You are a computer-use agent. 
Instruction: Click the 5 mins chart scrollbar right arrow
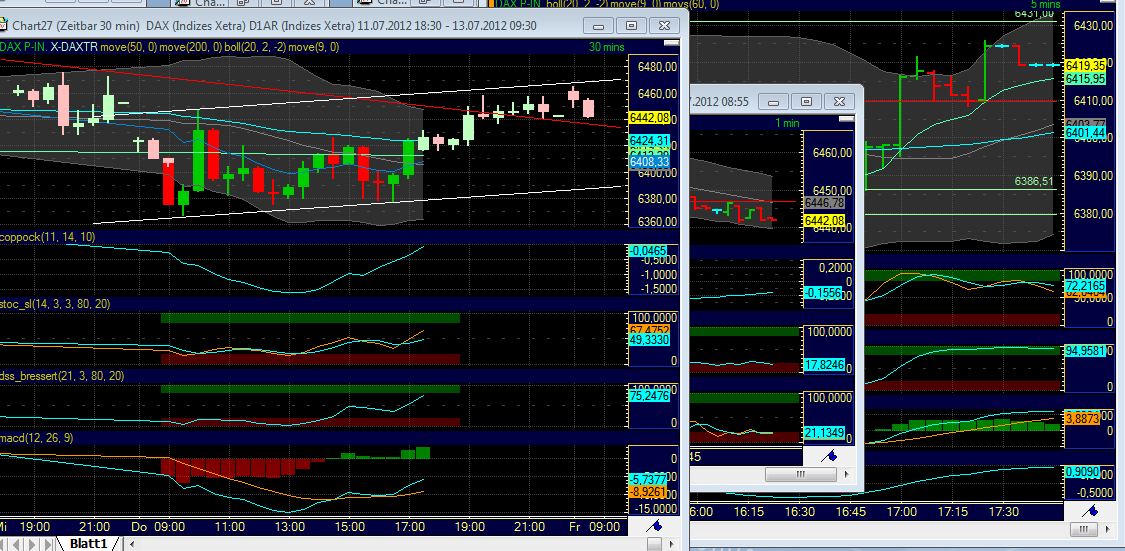(1108, 529)
